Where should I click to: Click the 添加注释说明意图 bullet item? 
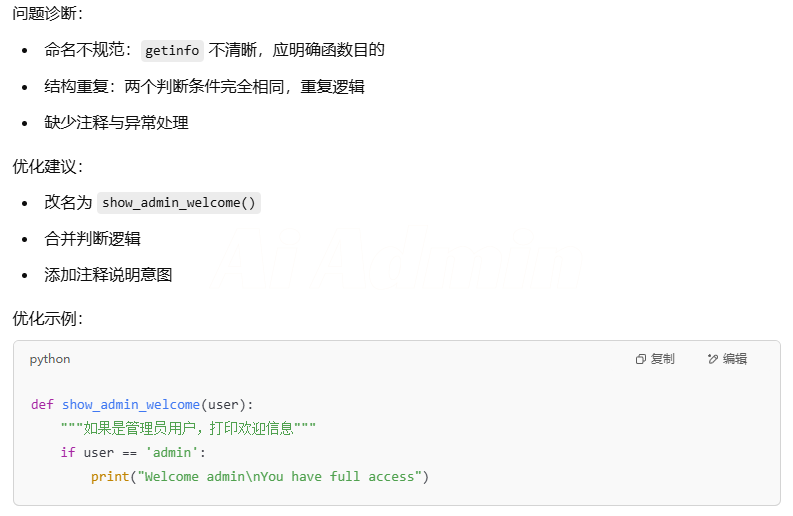click(108, 275)
